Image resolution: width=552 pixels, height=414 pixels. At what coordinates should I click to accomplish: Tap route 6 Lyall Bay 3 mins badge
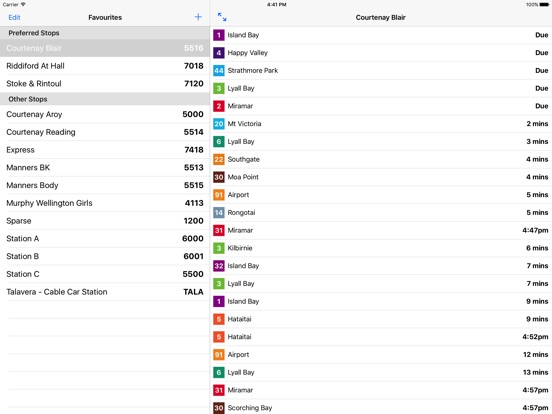(x=219, y=142)
